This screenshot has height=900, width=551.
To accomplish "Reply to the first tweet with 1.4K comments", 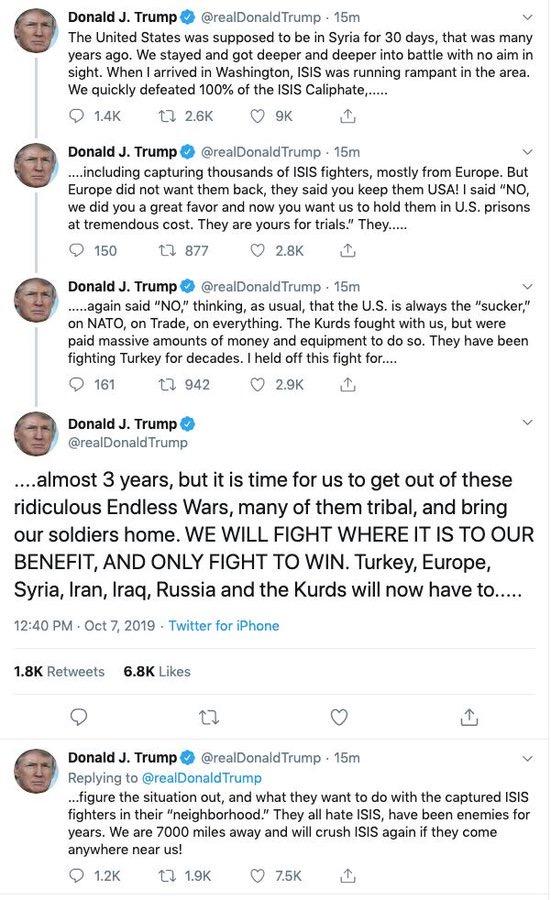I will pyautogui.click(x=76, y=117).
